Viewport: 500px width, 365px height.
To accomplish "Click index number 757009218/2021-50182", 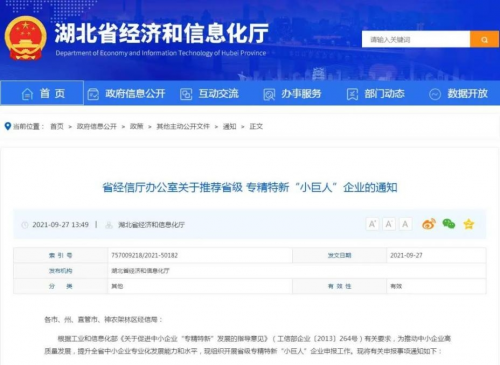I will tap(144, 255).
